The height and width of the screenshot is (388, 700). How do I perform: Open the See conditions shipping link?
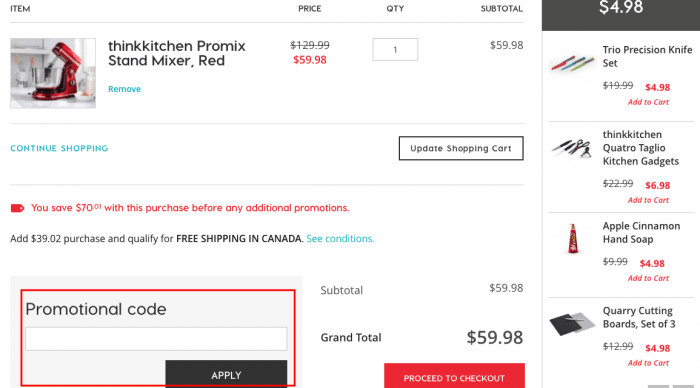(340, 238)
